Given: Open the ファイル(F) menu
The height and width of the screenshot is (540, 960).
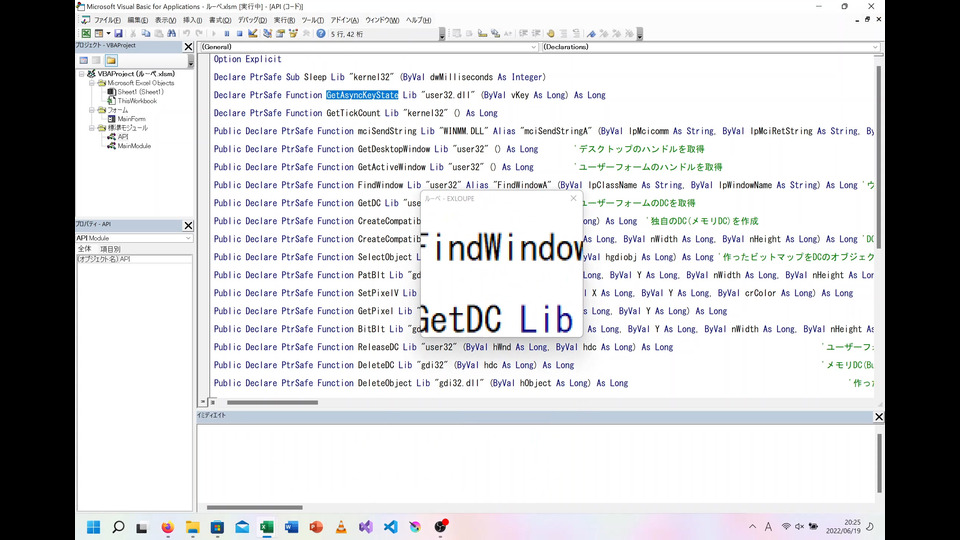Looking at the screenshot, I should tap(107, 20).
